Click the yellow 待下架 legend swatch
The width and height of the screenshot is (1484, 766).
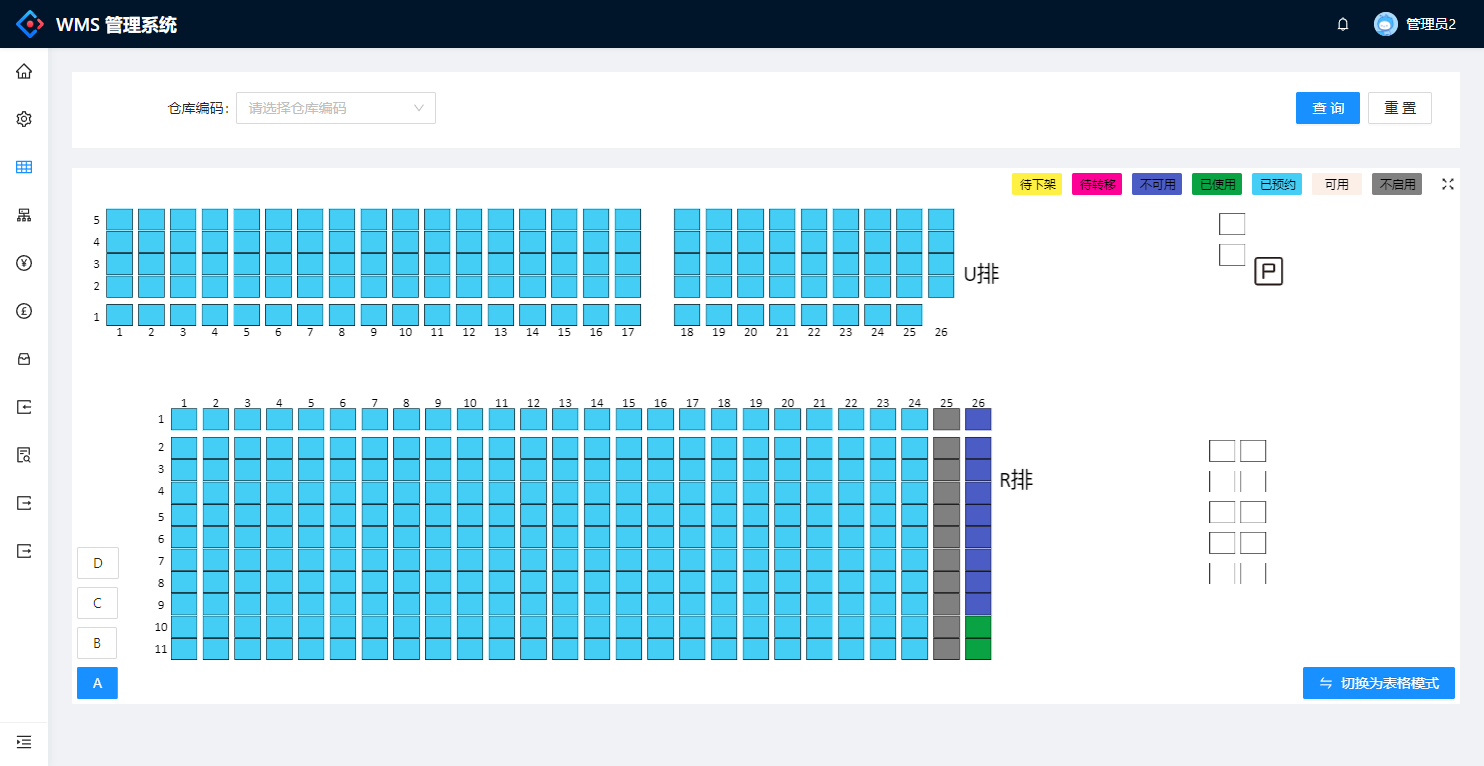pos(1037,184)
